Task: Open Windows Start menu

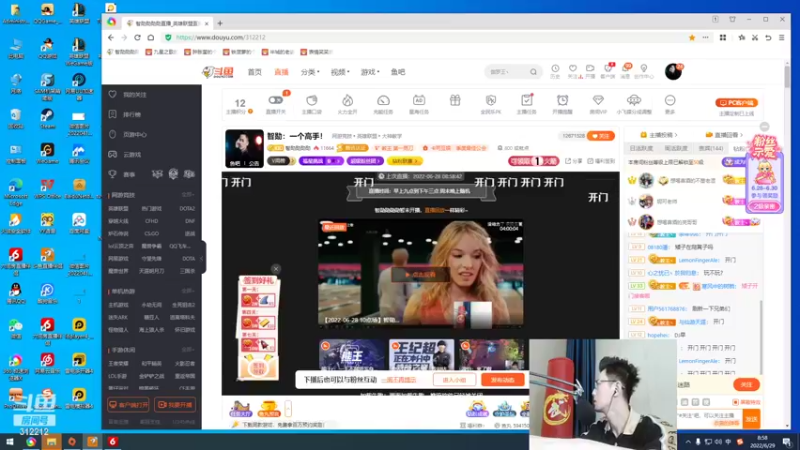Action: click(9, 441)
